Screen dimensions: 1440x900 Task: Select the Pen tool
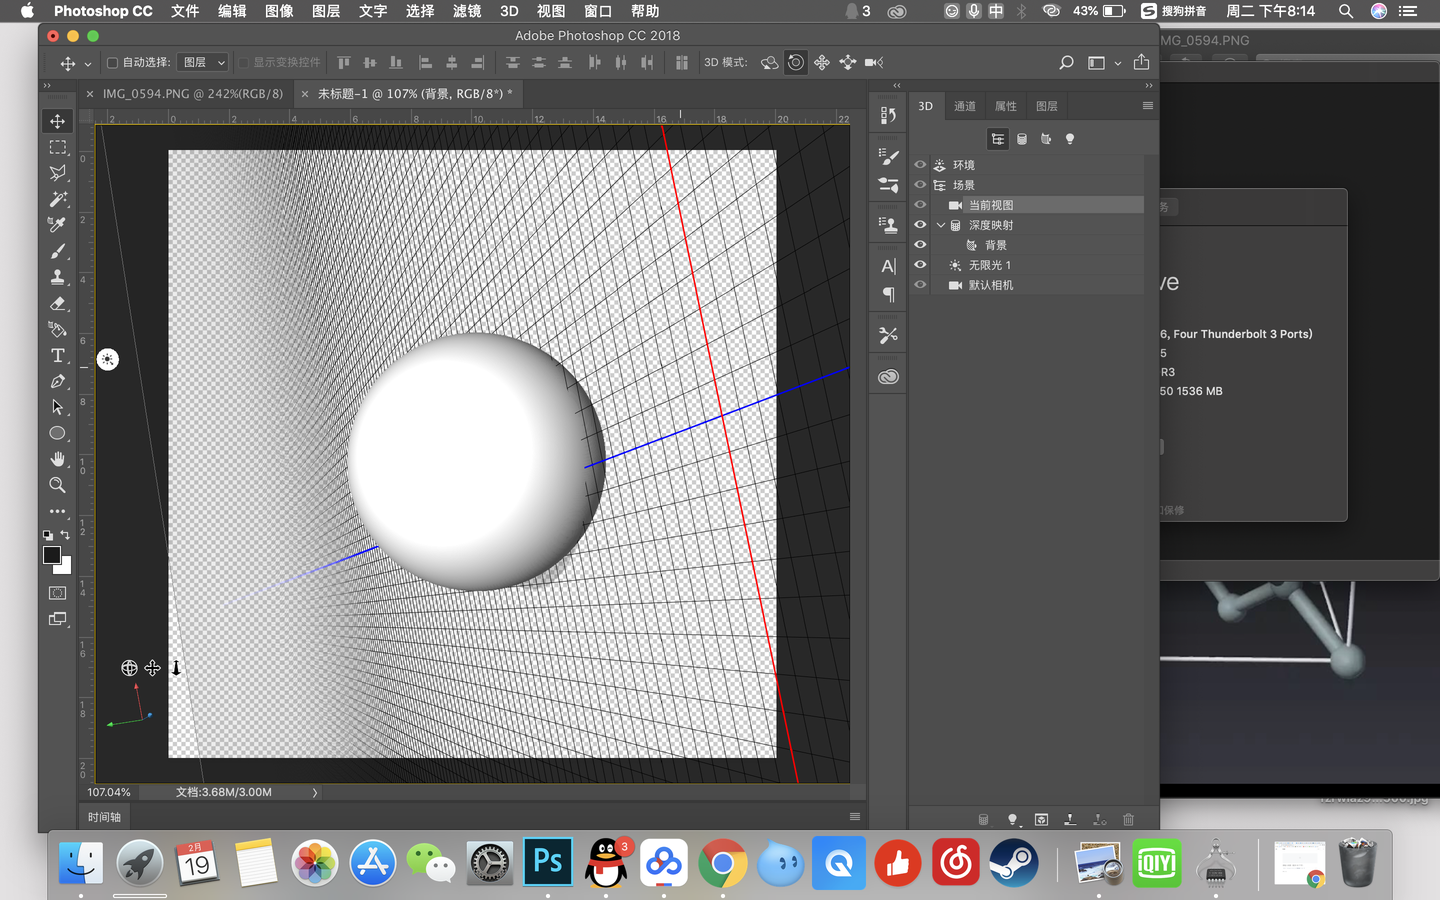(58, 381)
